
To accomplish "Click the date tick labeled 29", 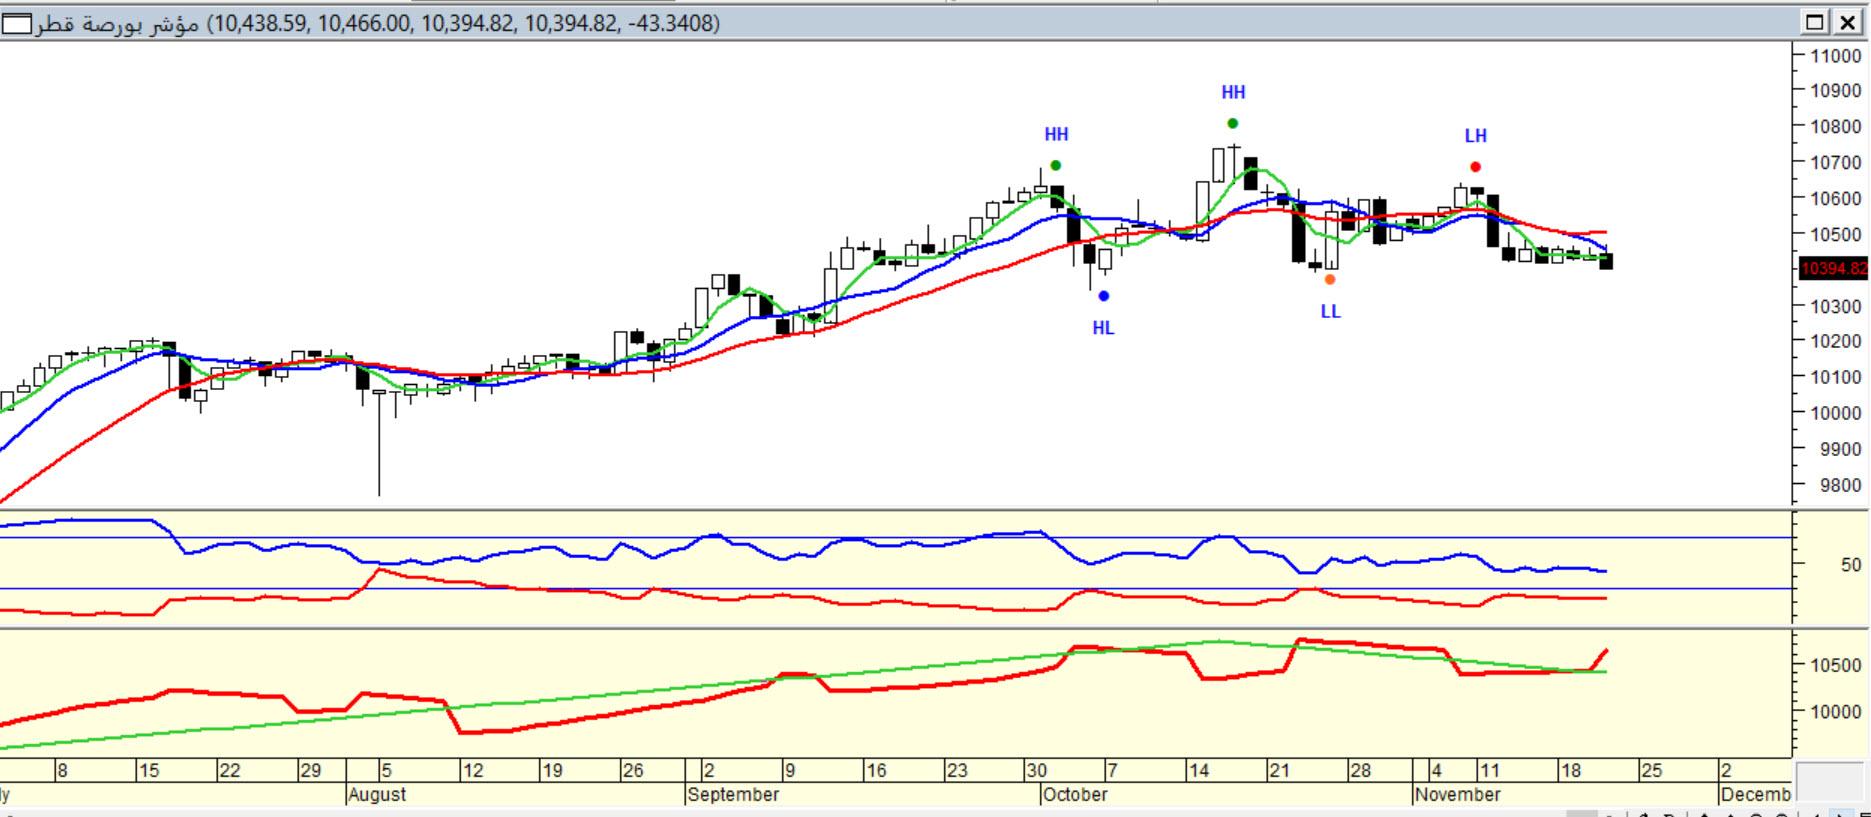I will [310, 771].
